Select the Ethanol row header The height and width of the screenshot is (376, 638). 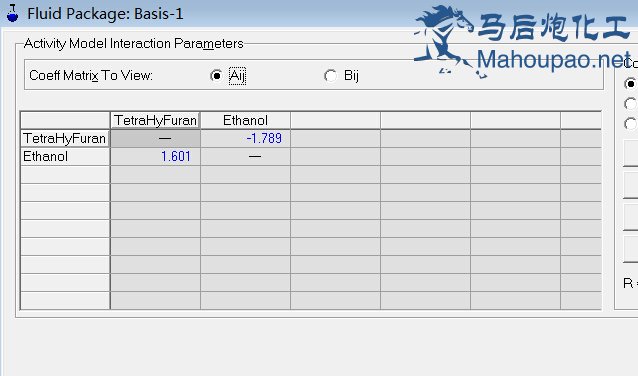(x=65, y=156)
